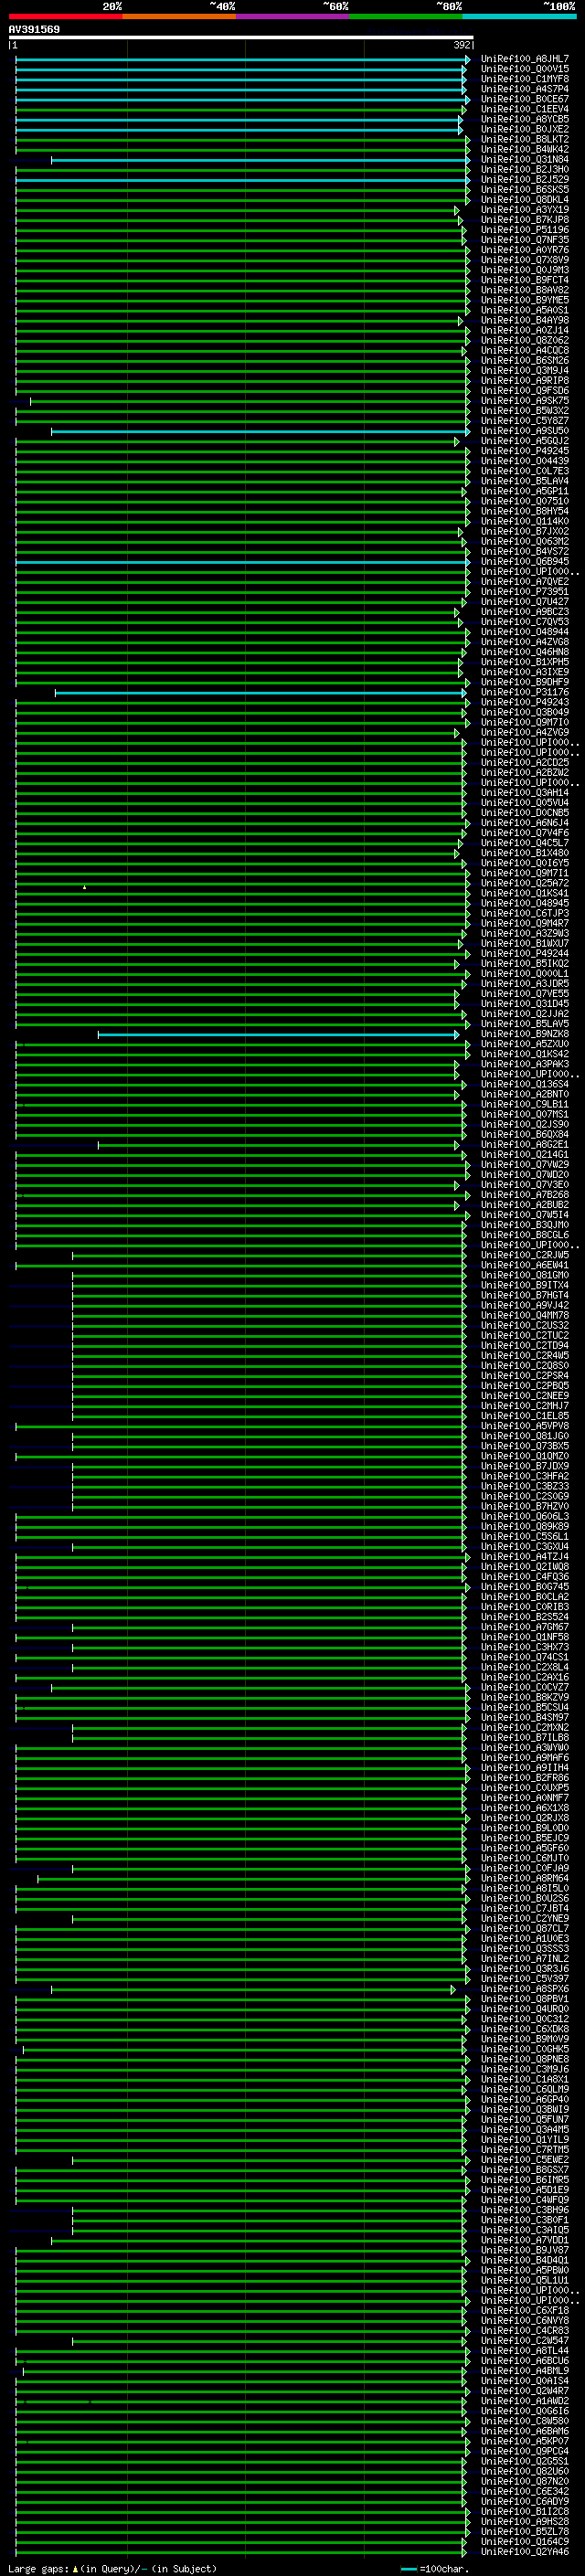This screenshot has width=585, height=2576.
Task: Click the orange ~40% identity legend segment
Action: click(x=179, y=16)
